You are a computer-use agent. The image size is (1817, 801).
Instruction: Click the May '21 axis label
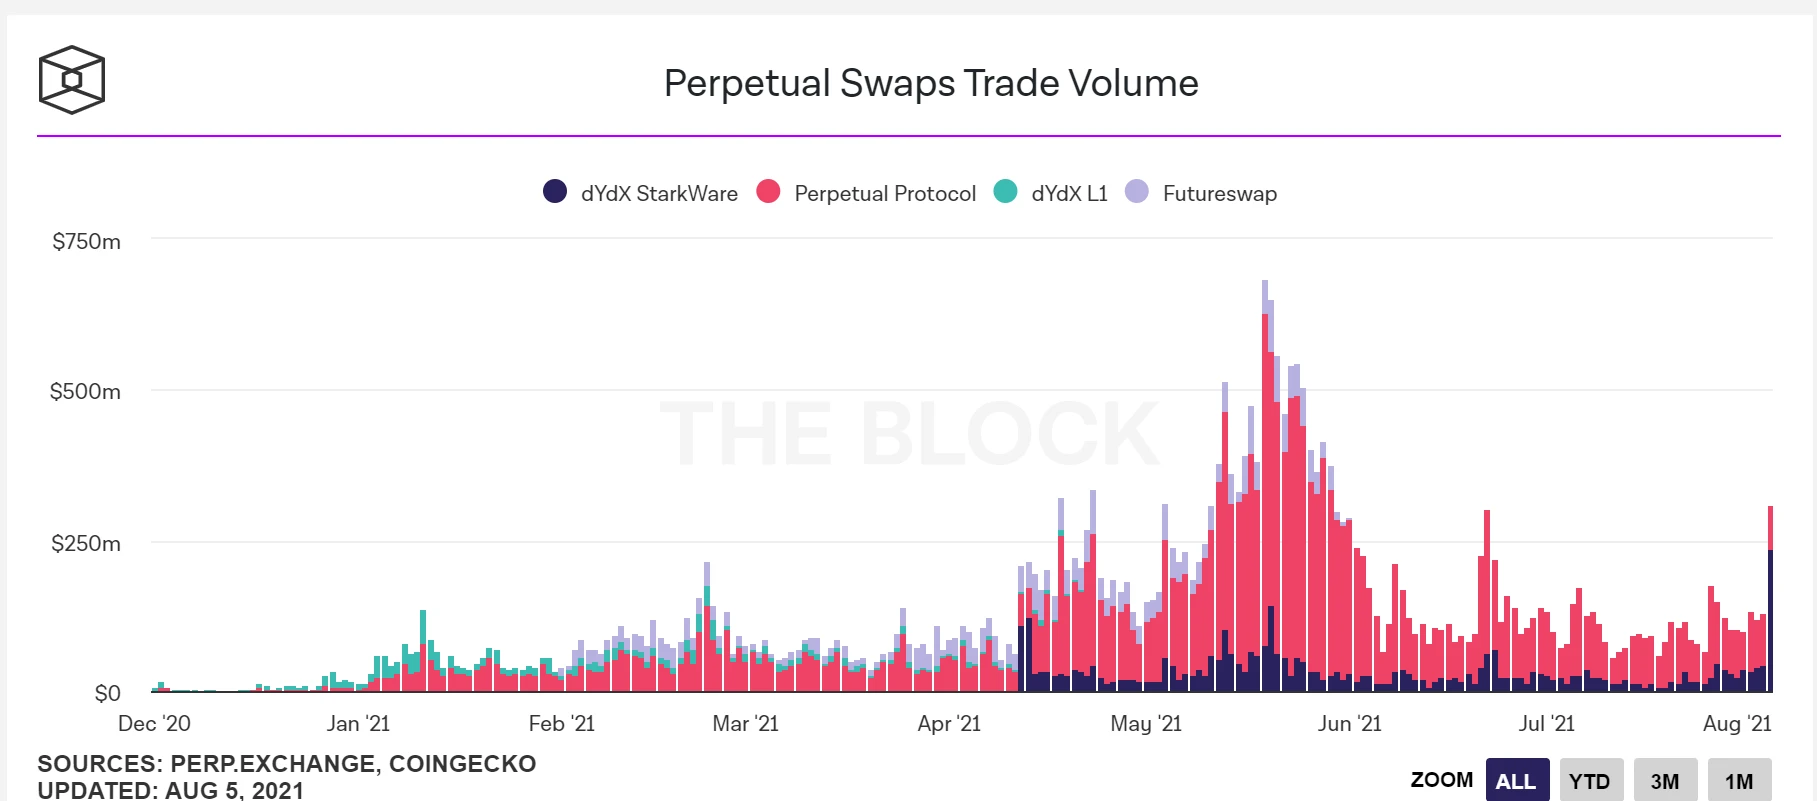[x=1146, y=723]
